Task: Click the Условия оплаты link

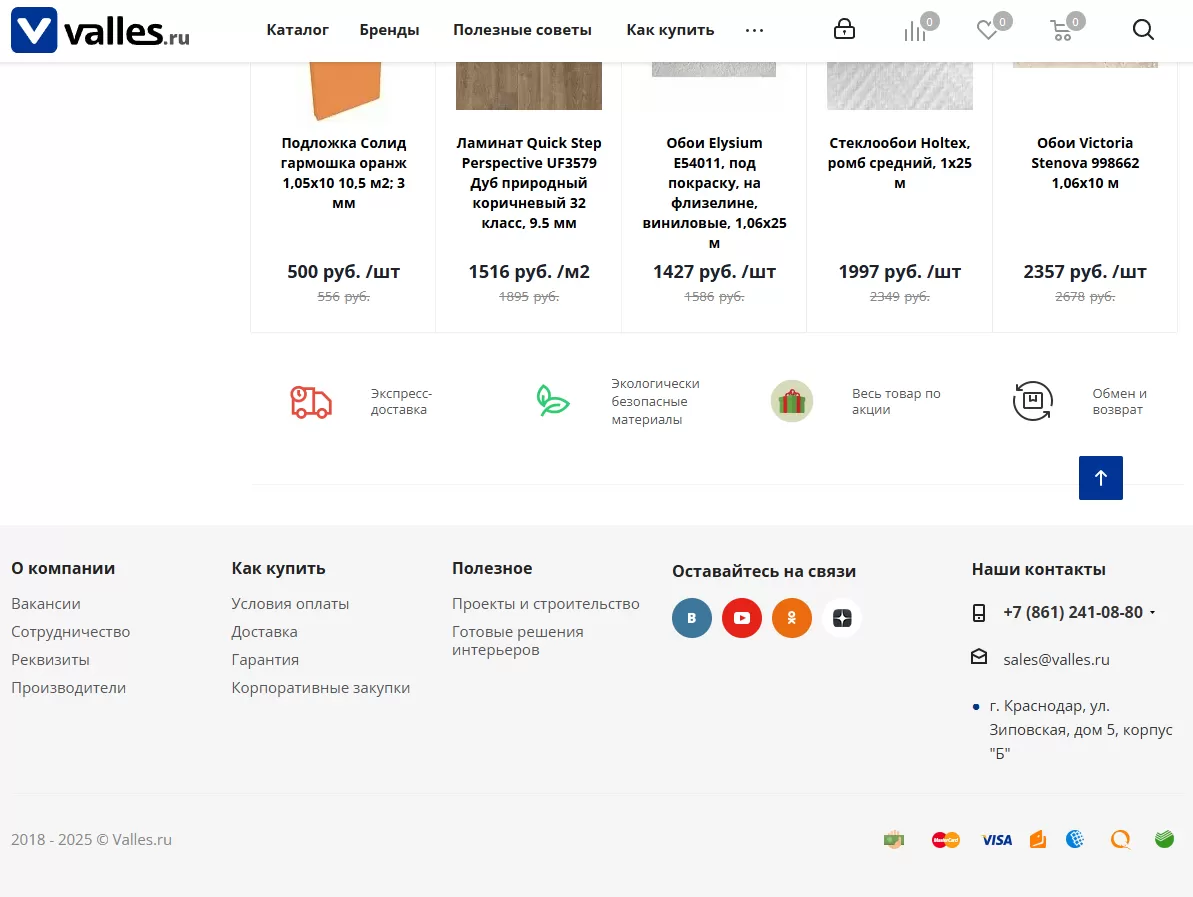Action: coord(290,604)
